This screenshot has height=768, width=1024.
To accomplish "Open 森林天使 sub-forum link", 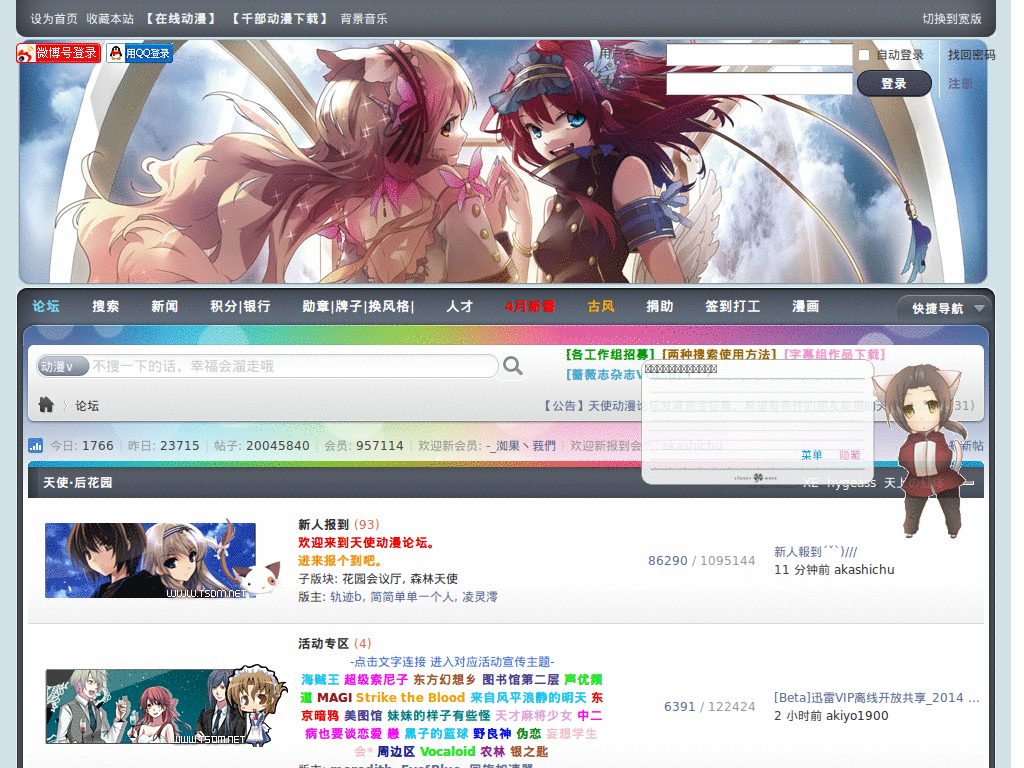I will (x=434, y=579).
